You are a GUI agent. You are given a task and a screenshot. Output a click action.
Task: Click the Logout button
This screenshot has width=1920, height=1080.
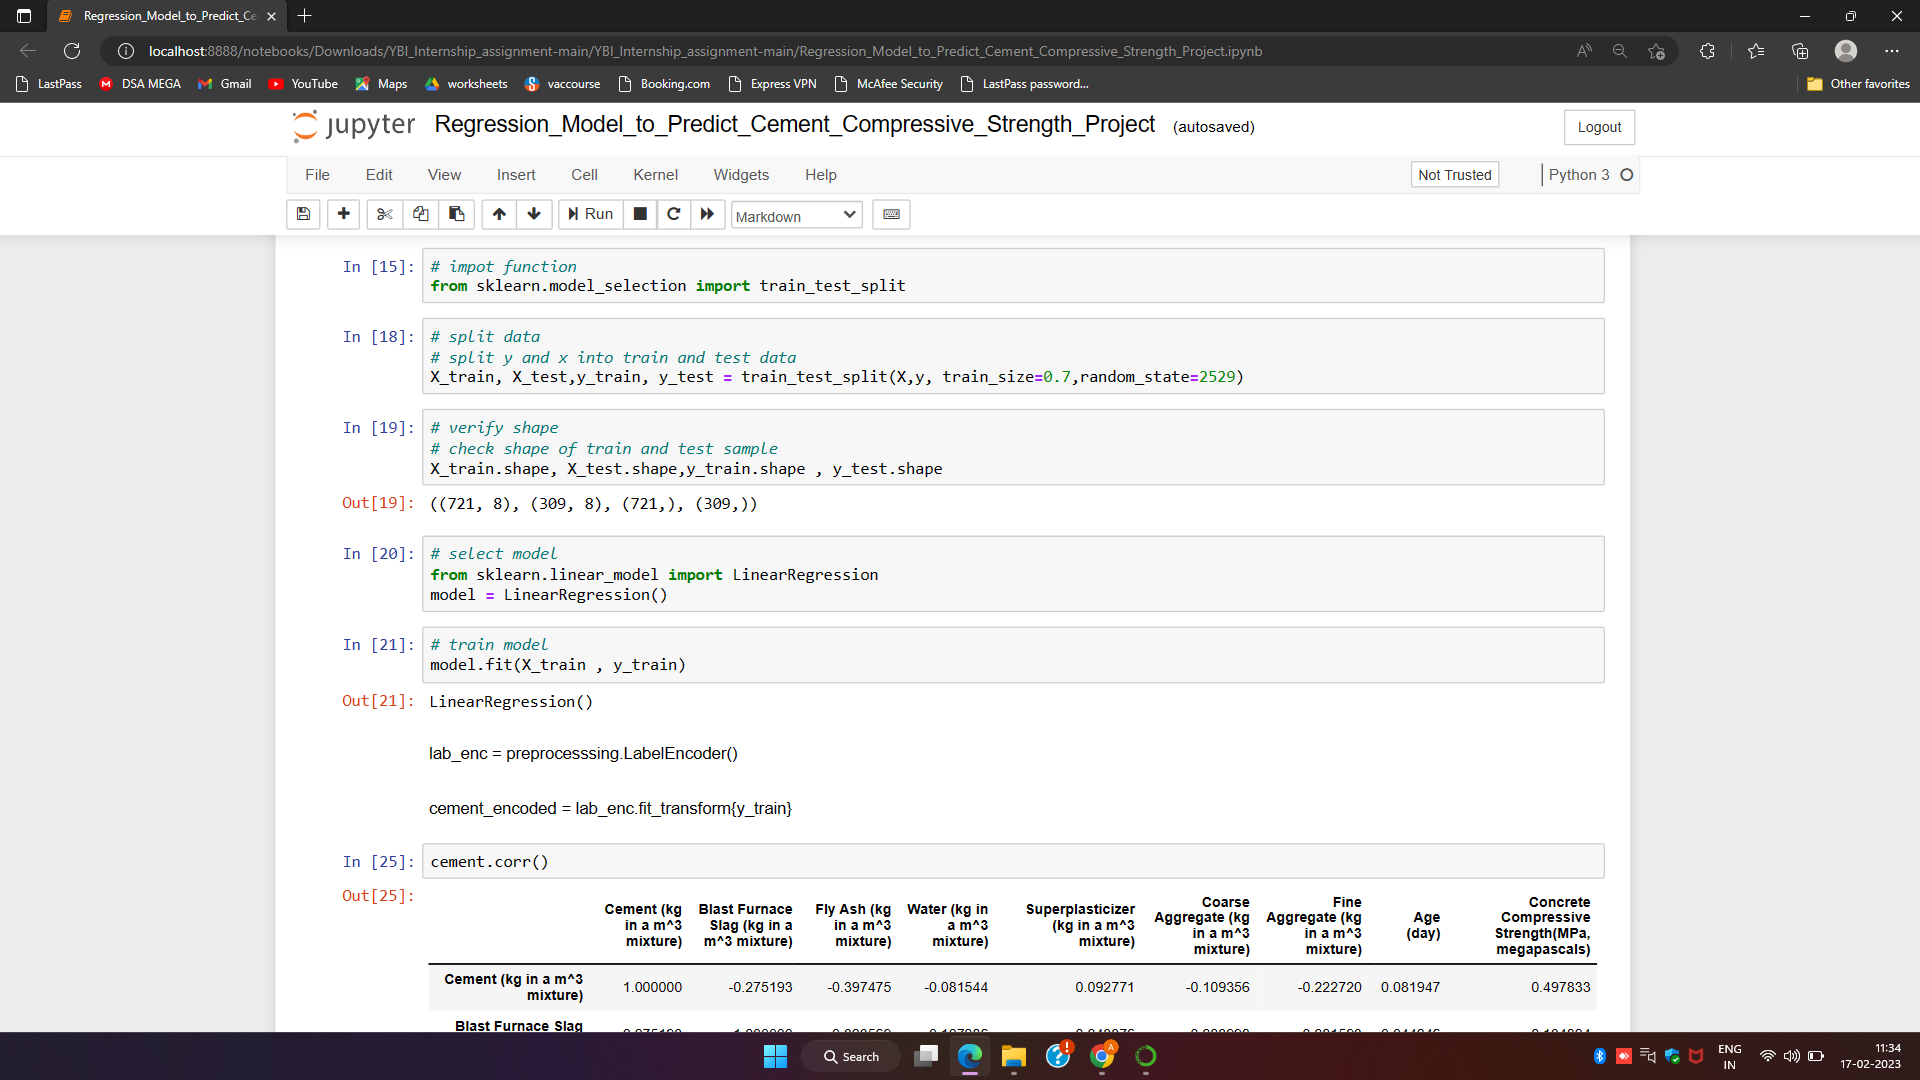(x=1598, y=127)
